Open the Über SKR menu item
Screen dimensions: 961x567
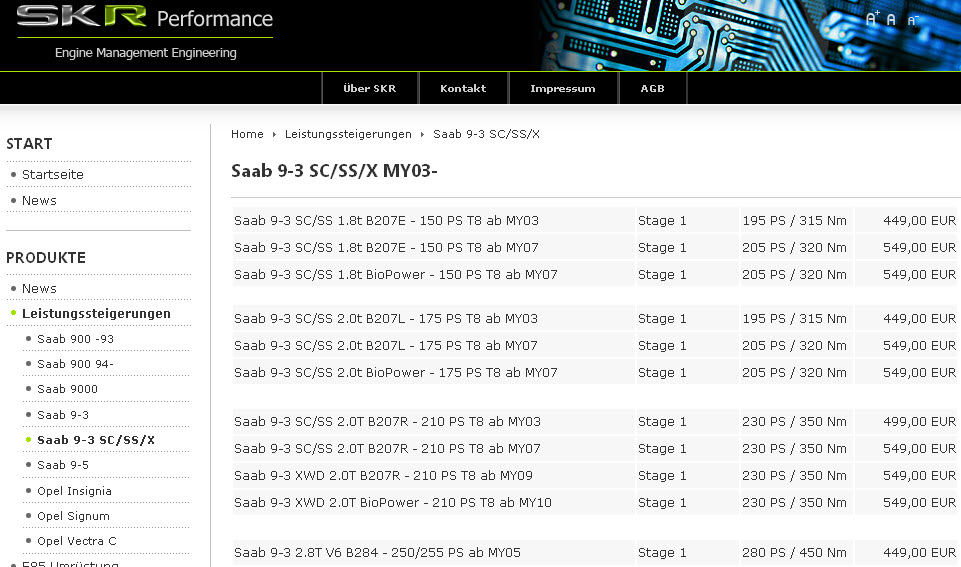370,88
